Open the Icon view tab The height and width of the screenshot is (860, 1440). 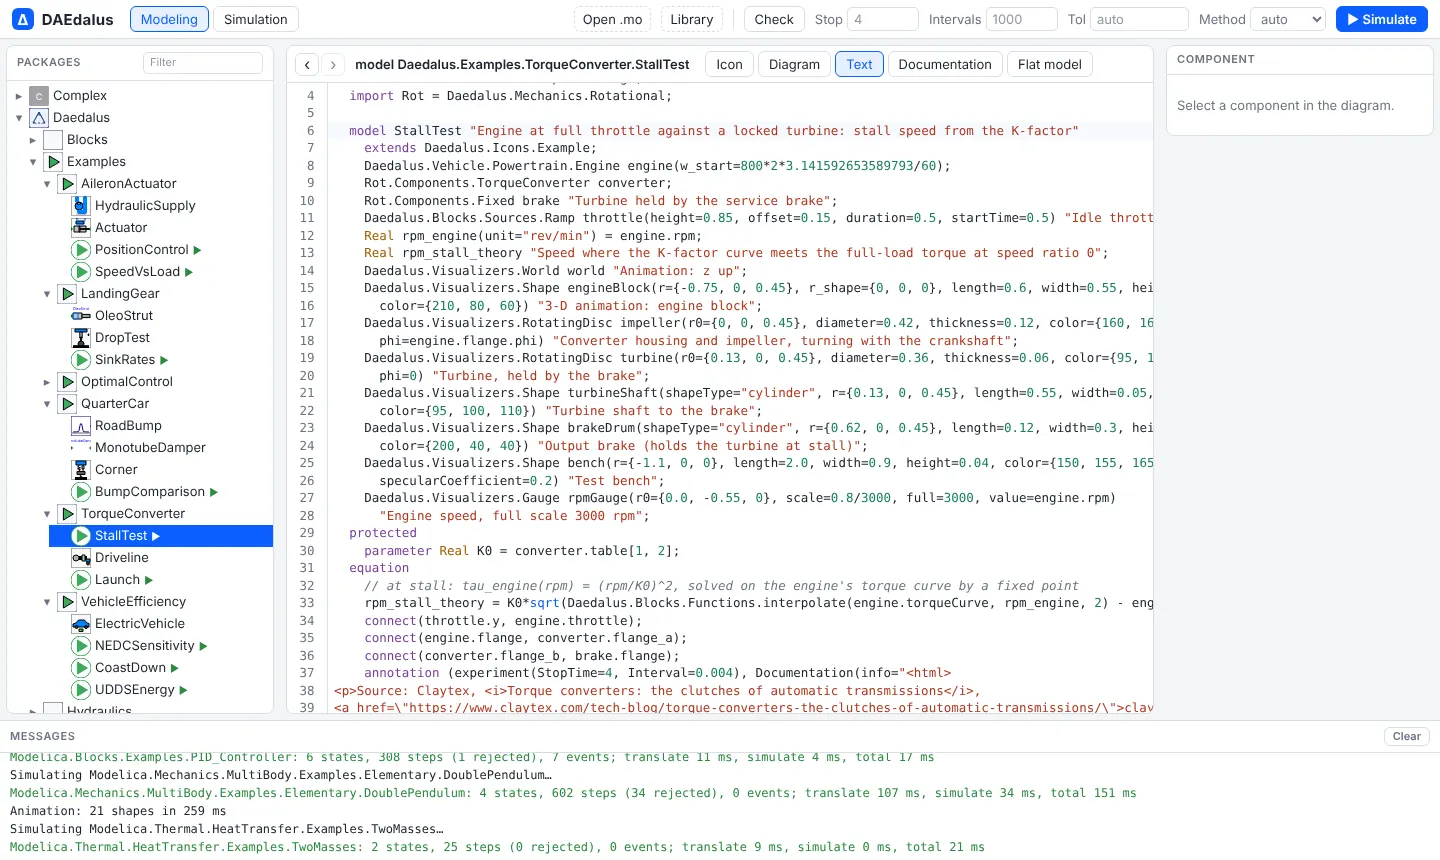pos(730,64)
